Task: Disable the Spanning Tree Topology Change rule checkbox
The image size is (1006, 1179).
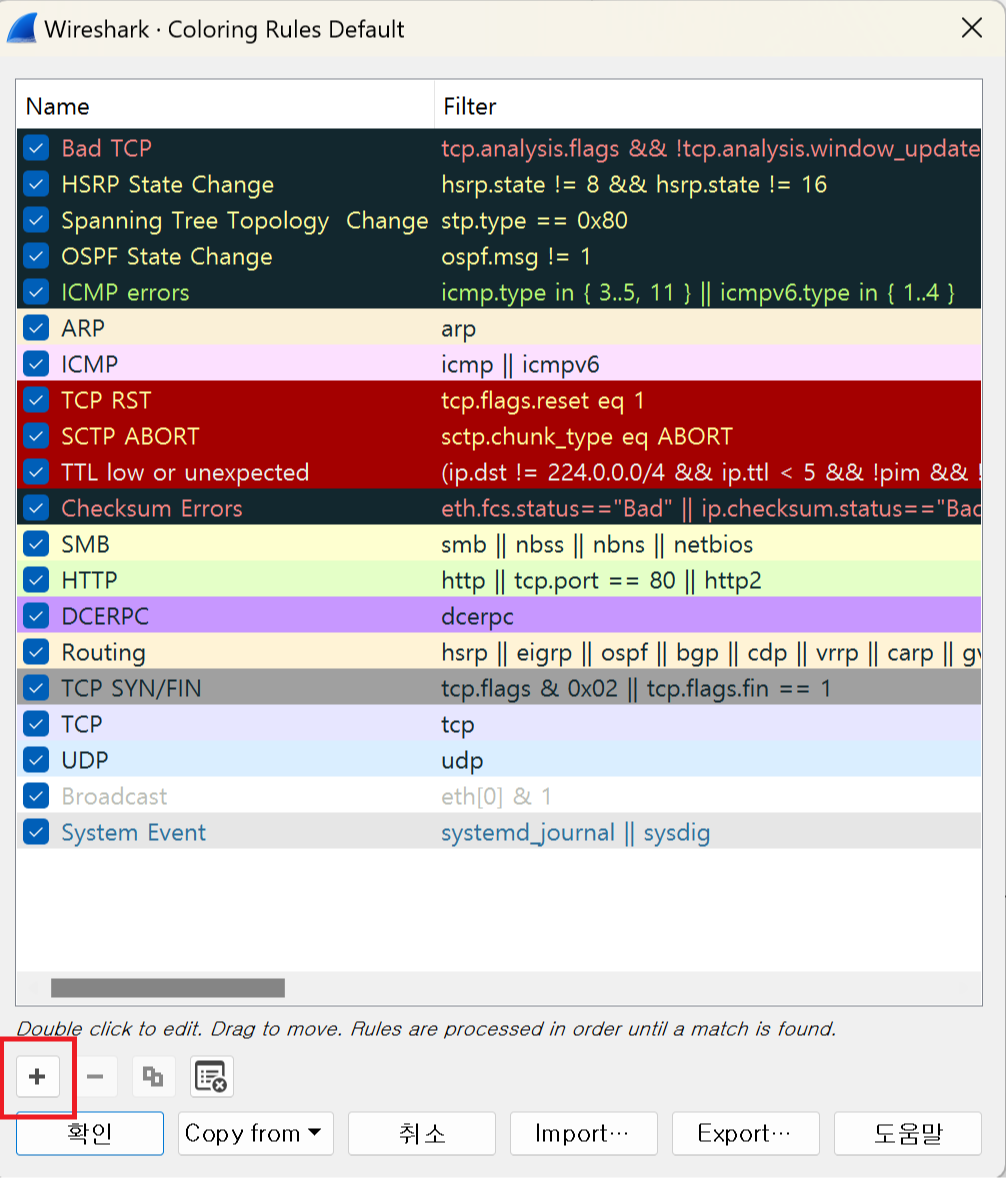Action: coord(36,220)
